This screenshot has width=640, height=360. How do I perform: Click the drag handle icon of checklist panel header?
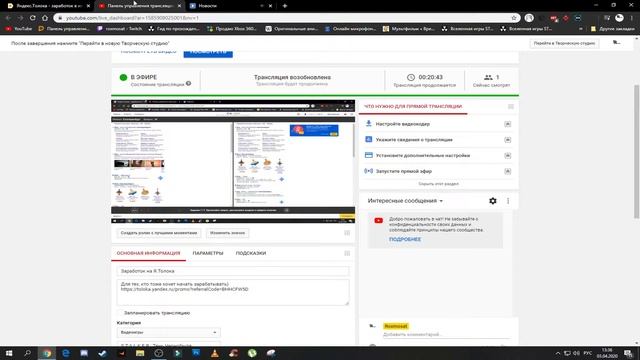[511, 107]
